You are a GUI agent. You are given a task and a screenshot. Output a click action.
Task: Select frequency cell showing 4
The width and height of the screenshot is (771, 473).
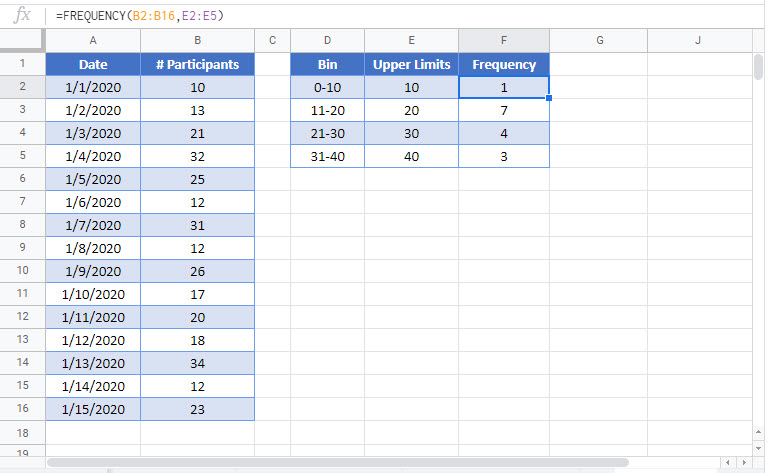pyautogui.click(x=504, y=133)
